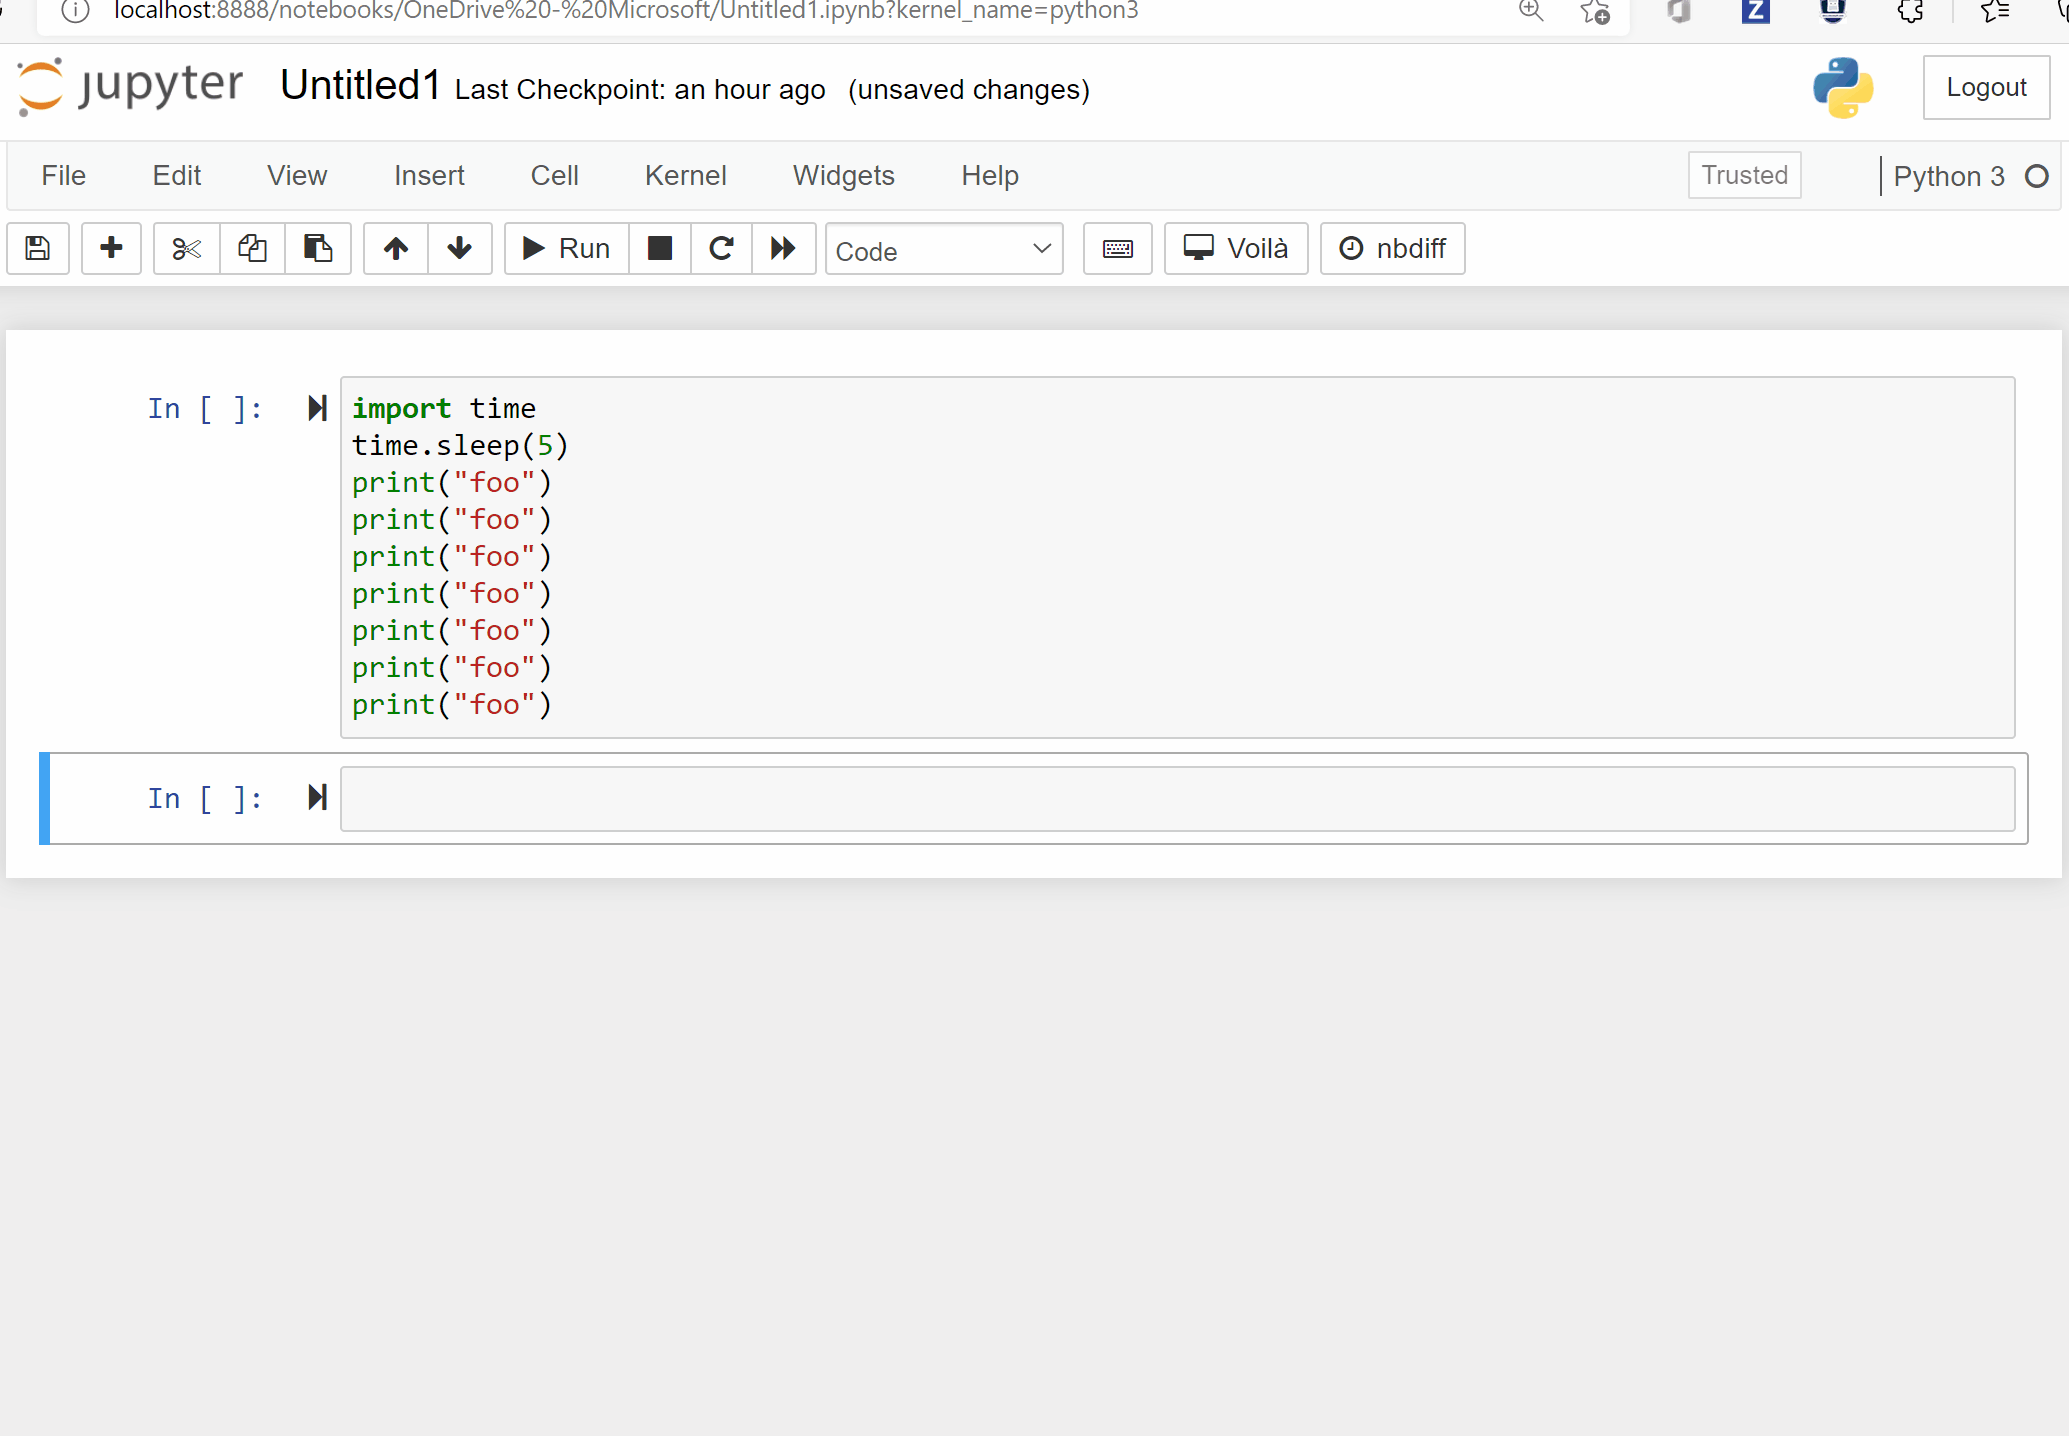Screen dimensions: 2069x1436
Task: Run the selected cell with the Run button
Action: (565, 248)
